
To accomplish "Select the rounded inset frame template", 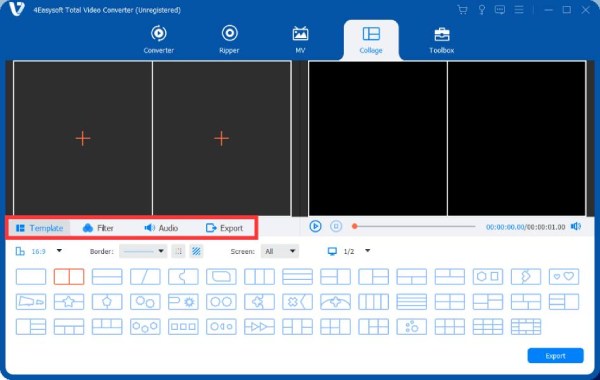I will click(221, 277).
